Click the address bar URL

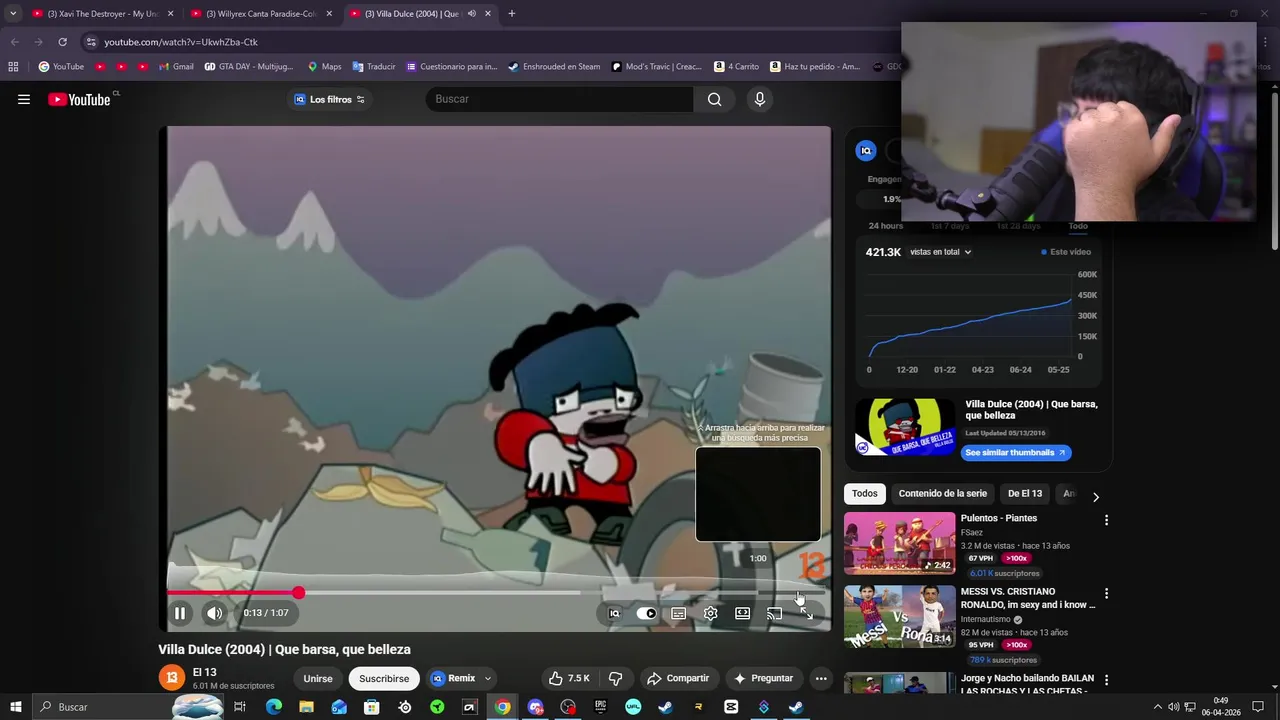coord(181,42)
